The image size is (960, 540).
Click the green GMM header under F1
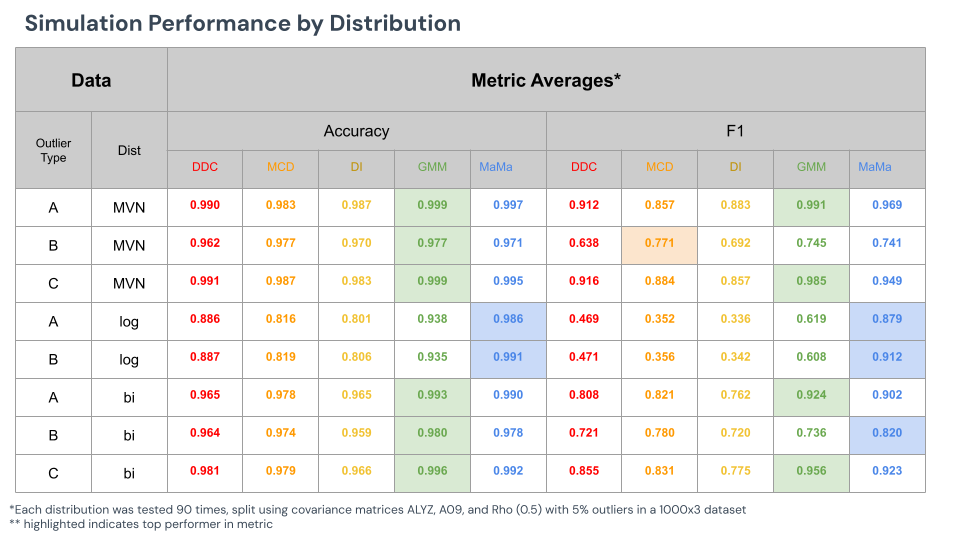[811, 167]
